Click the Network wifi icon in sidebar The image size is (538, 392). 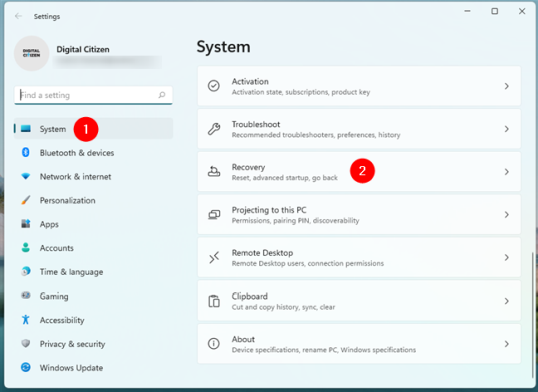26,176
